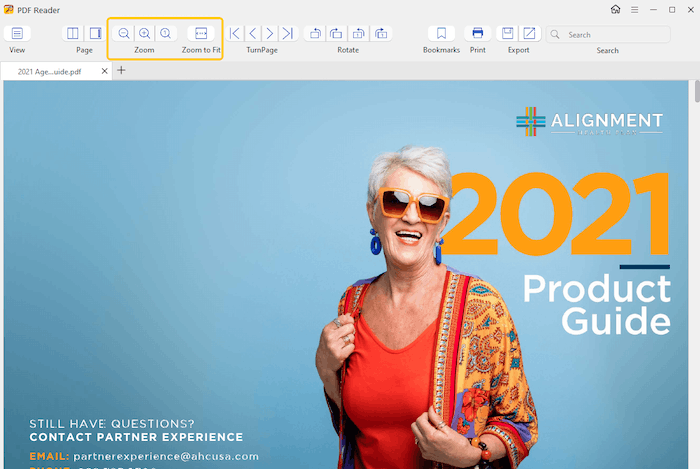Image resolution: width=700 pixels, height=469 pixels.
Task: Click the Zoom to Fit icon
Action: click(x=201, y=33)
